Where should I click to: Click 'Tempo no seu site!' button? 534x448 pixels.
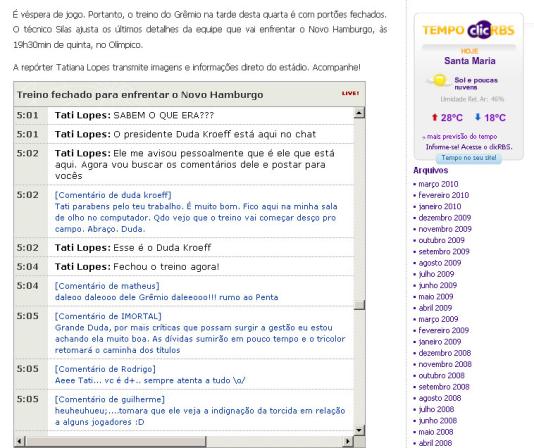click(469, 158)
